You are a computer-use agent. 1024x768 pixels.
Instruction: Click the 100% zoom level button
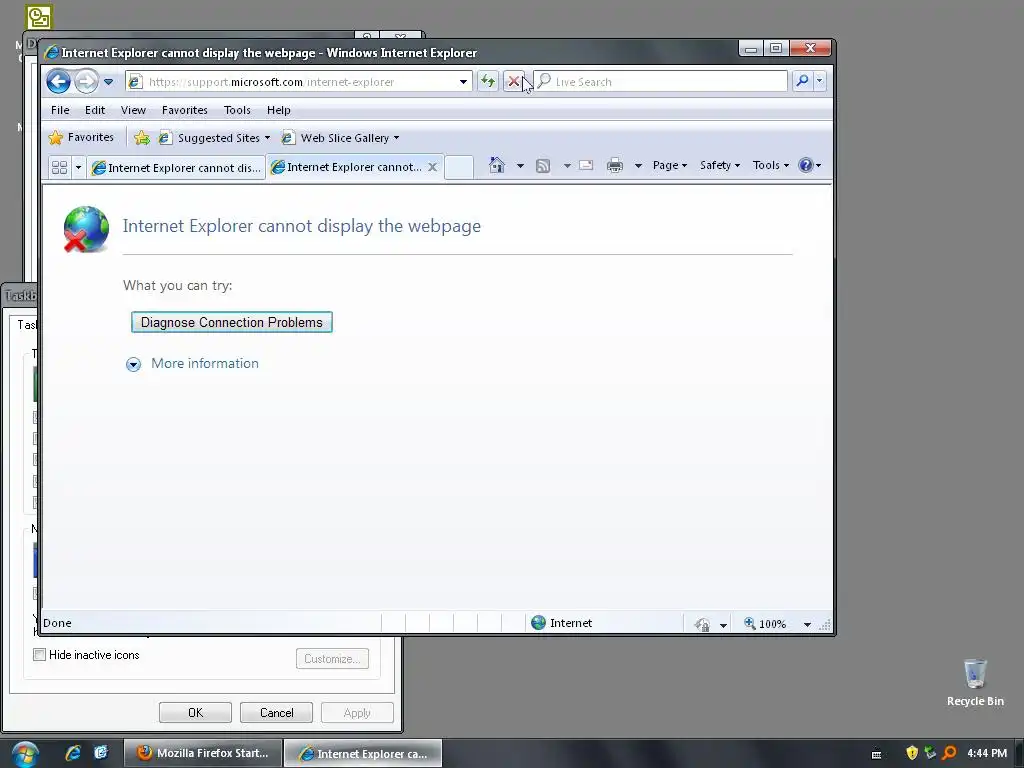(765, 624)
